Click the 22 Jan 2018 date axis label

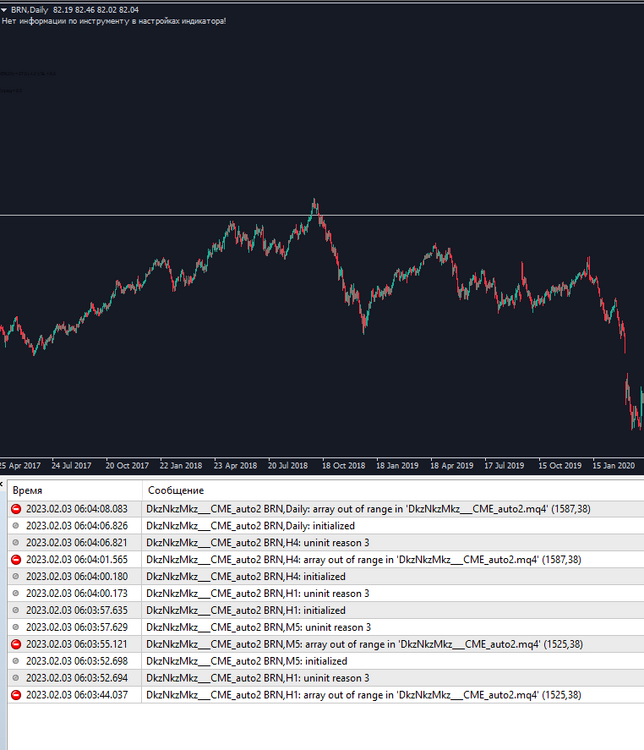tap(181, 465)
